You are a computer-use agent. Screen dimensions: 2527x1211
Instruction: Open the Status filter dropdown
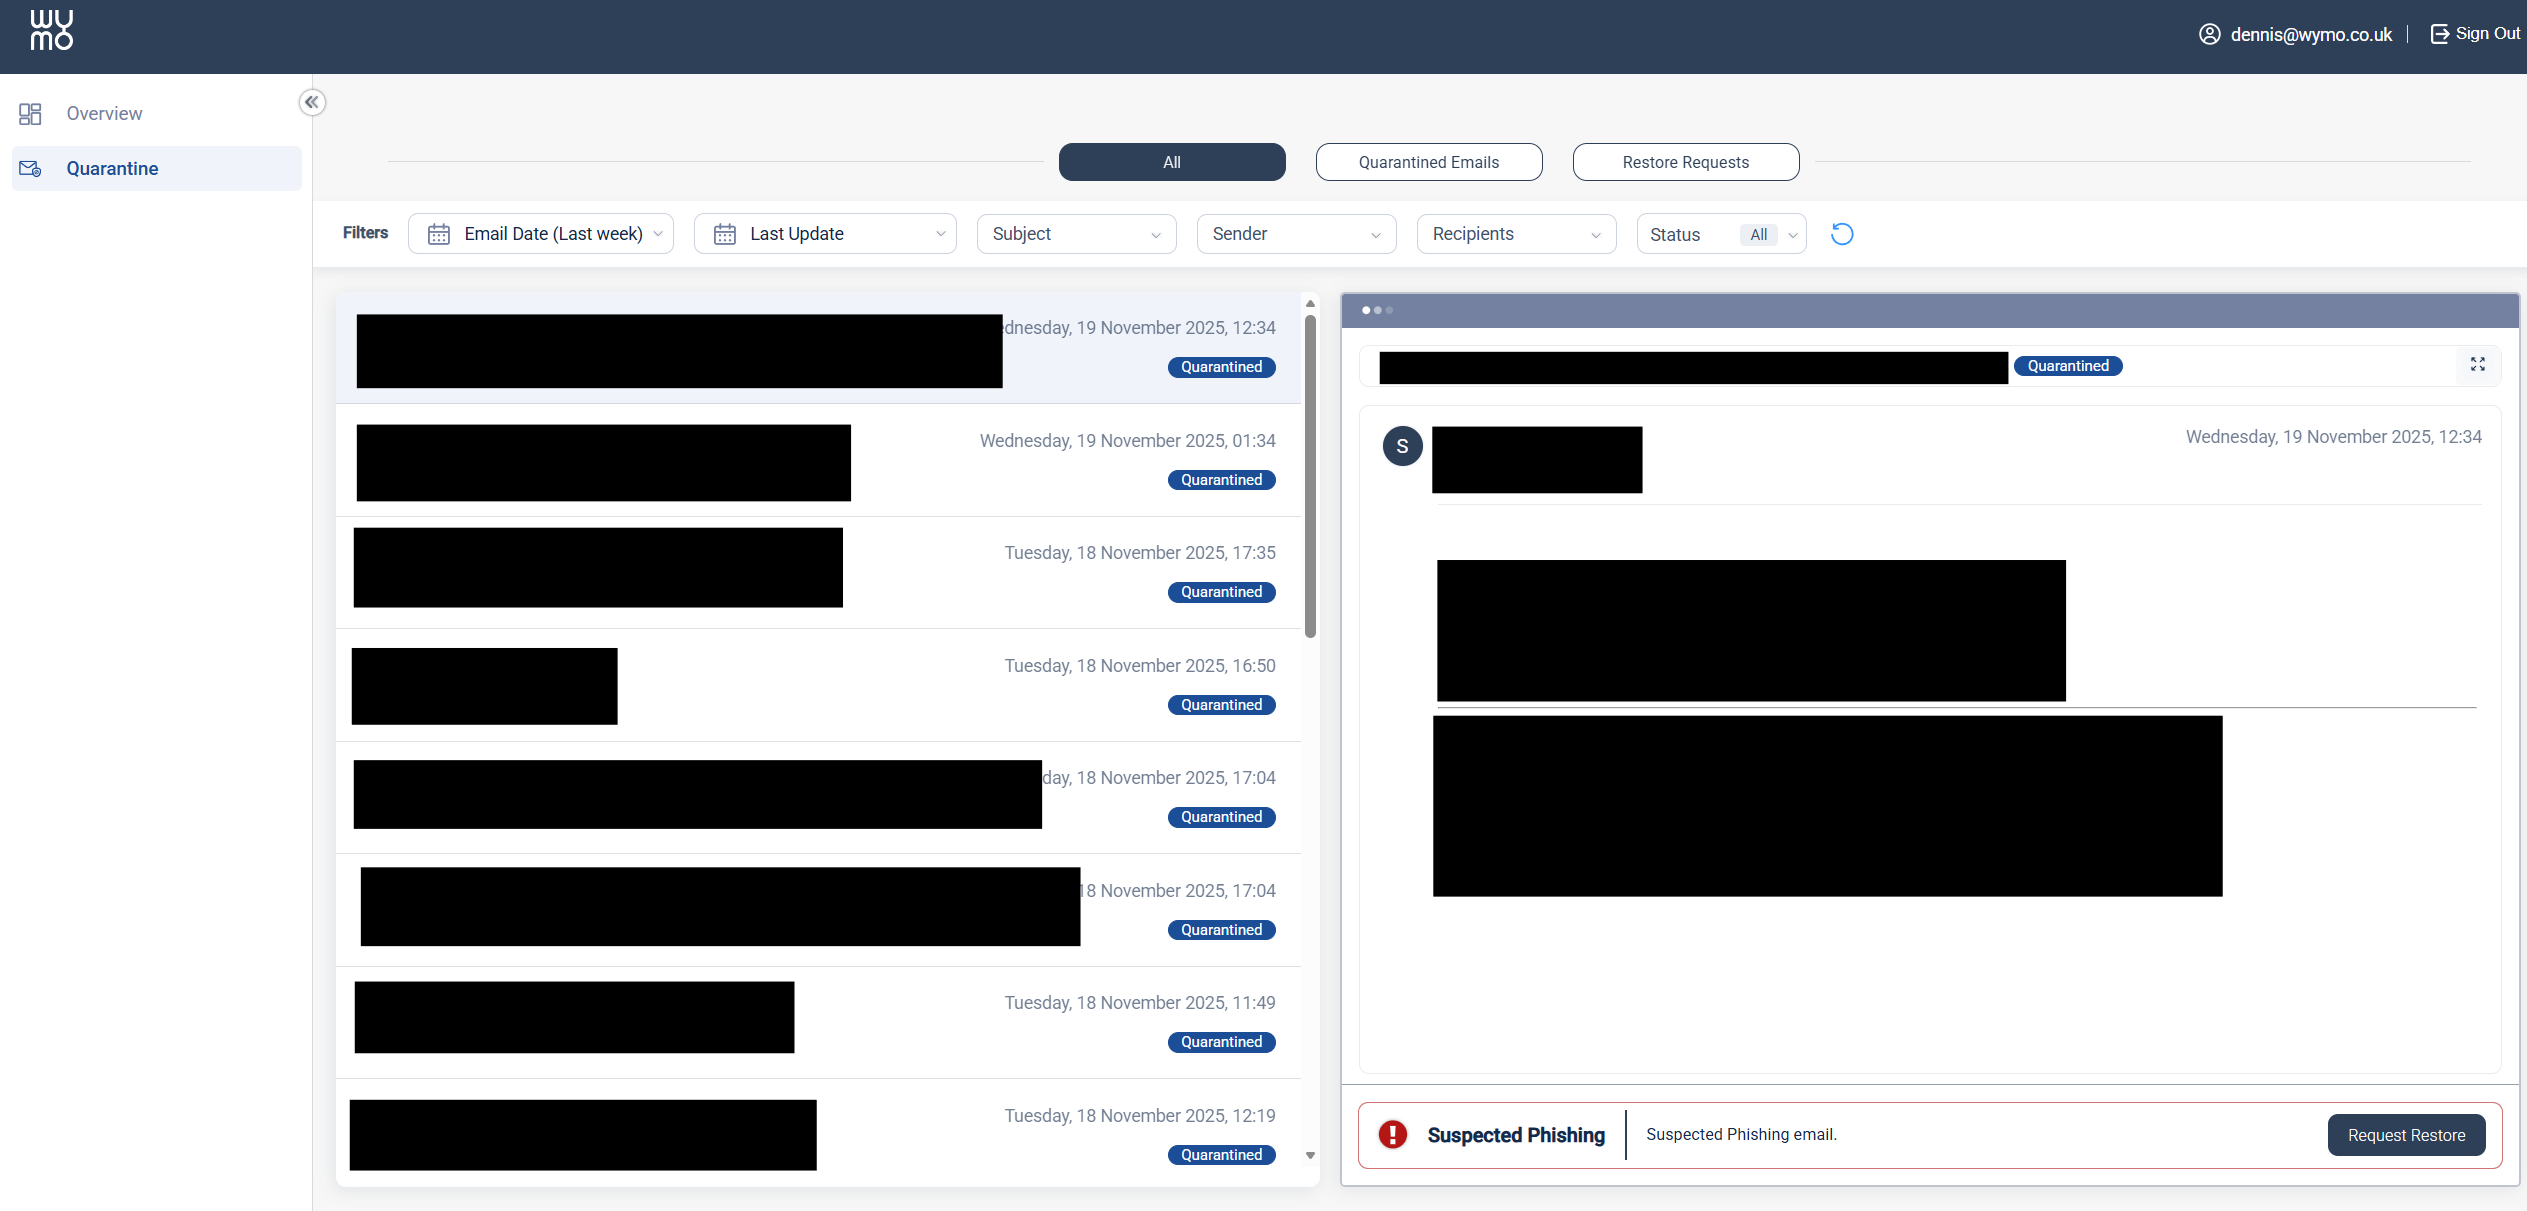click(x=1720, y=234)
